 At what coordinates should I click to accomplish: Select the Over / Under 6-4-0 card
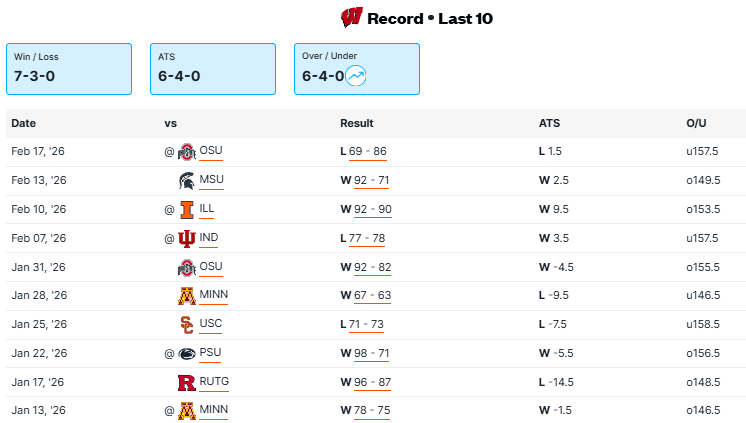[357, 69]
